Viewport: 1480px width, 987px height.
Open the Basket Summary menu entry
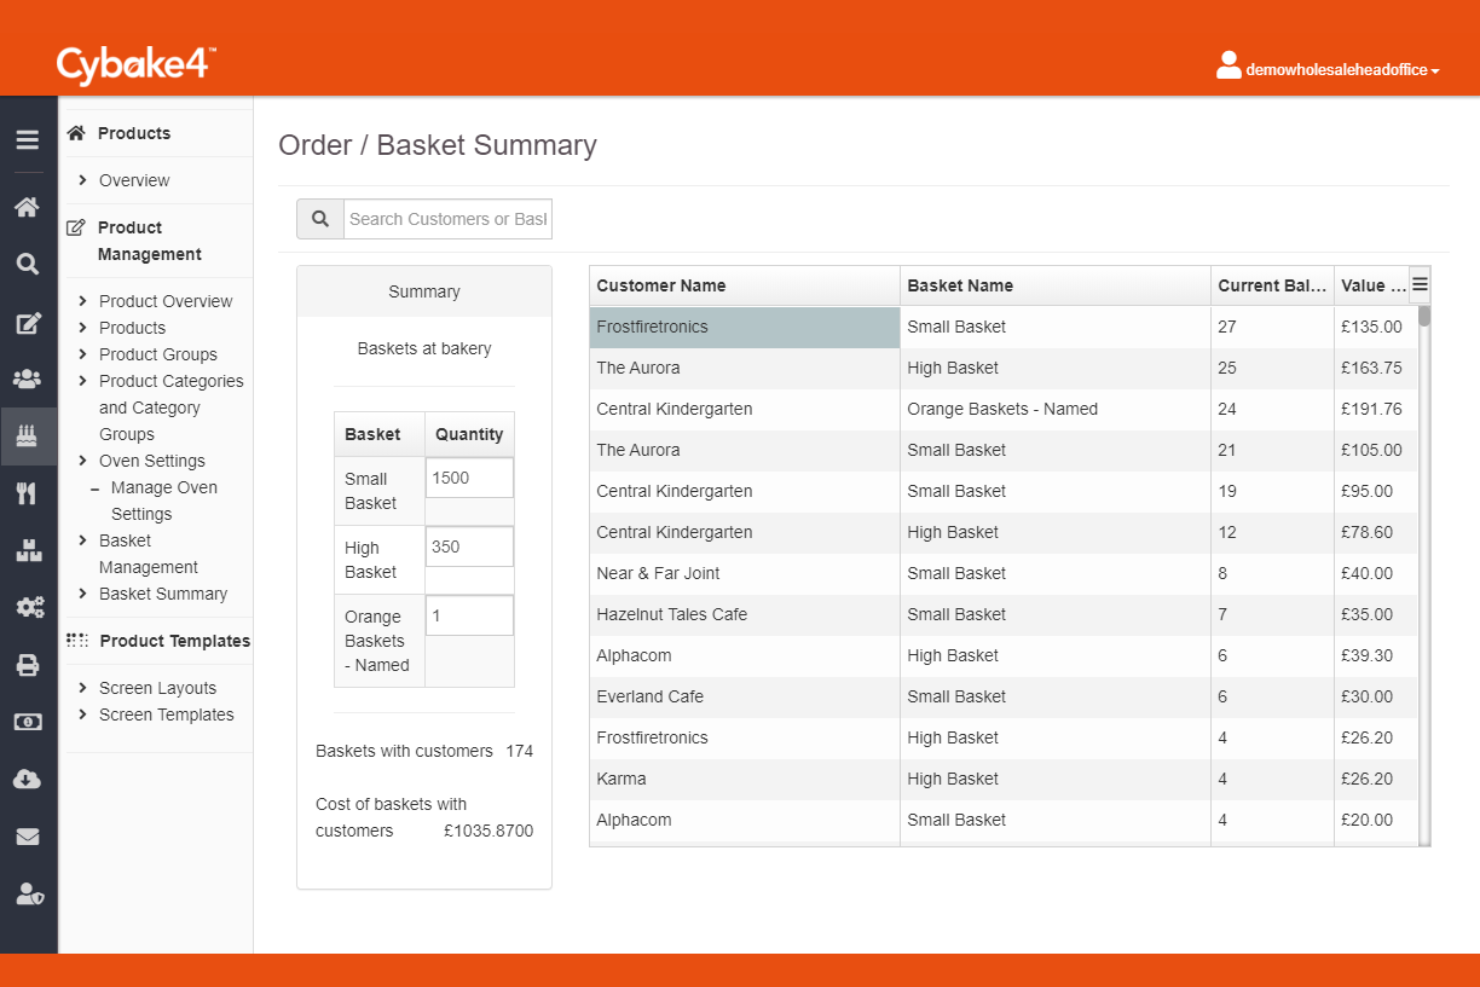(x=163, y=594)
